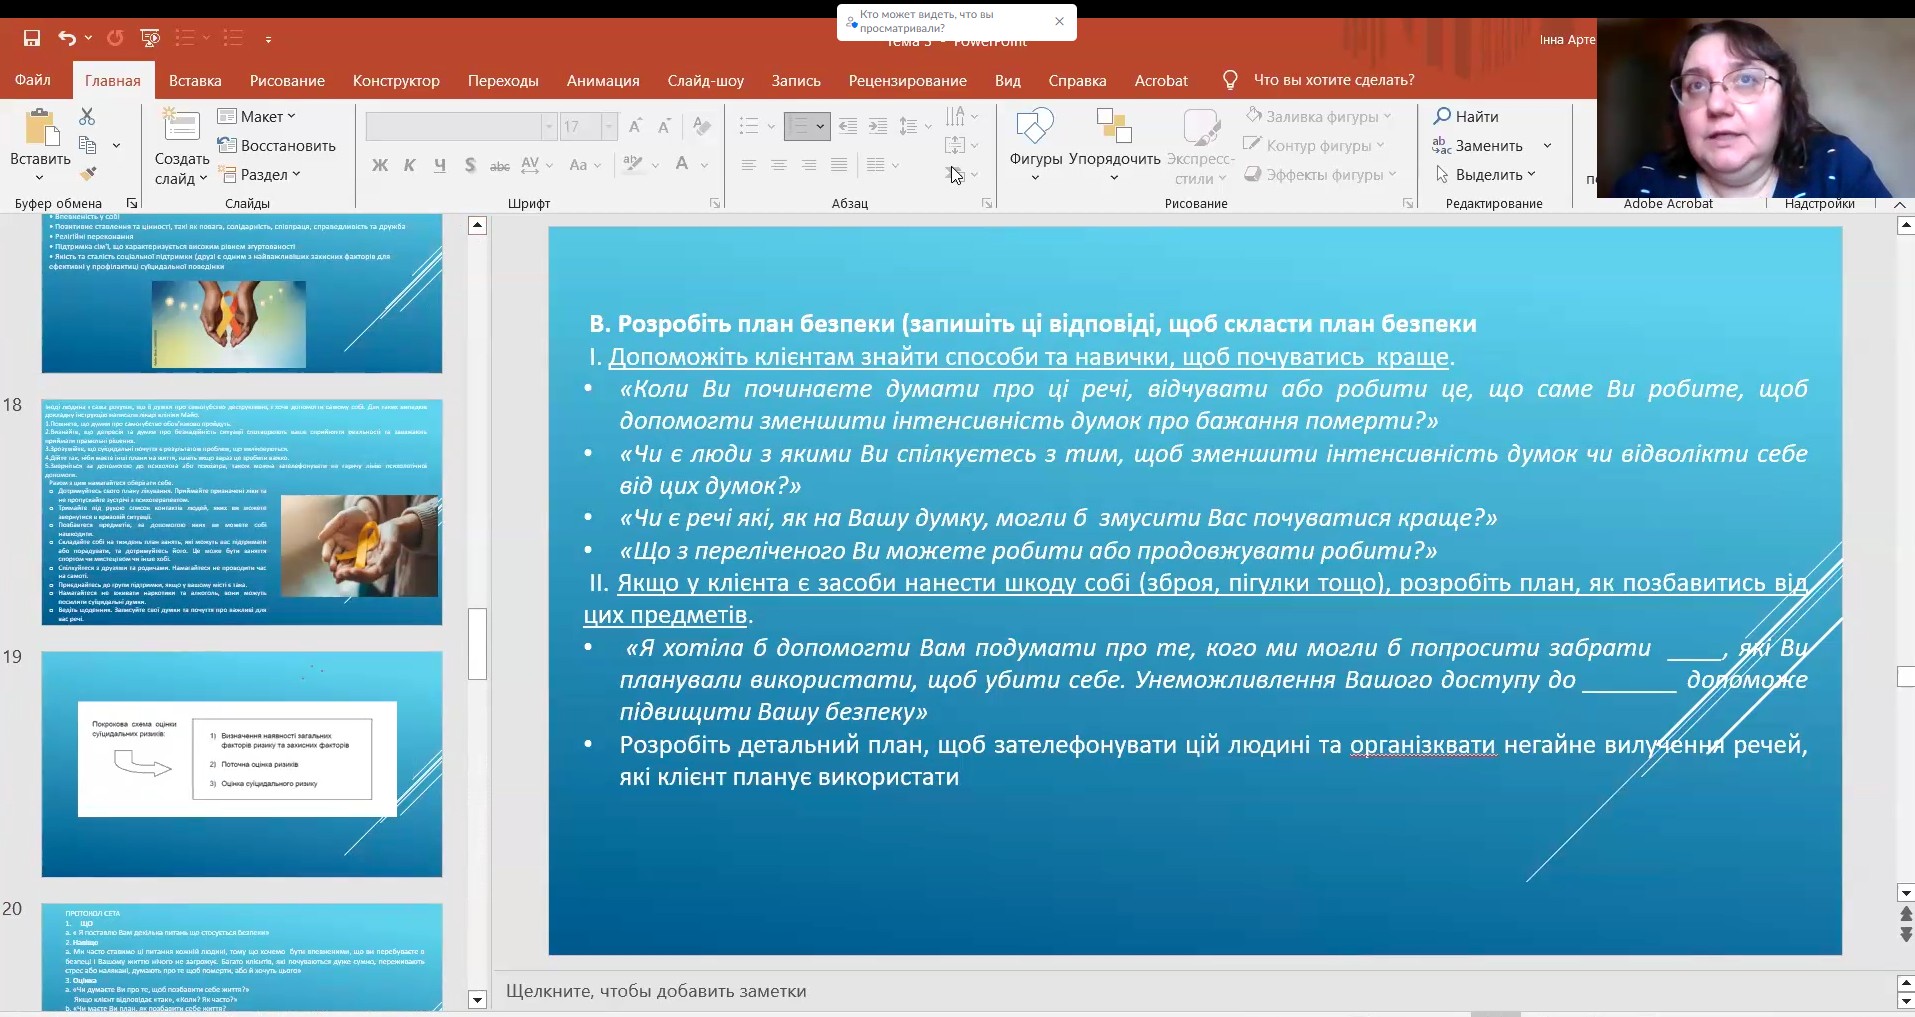Viewport: 1915px width, 1017px height.
Task: Open the Анимация ribbon tab
Action: point(602,80)
